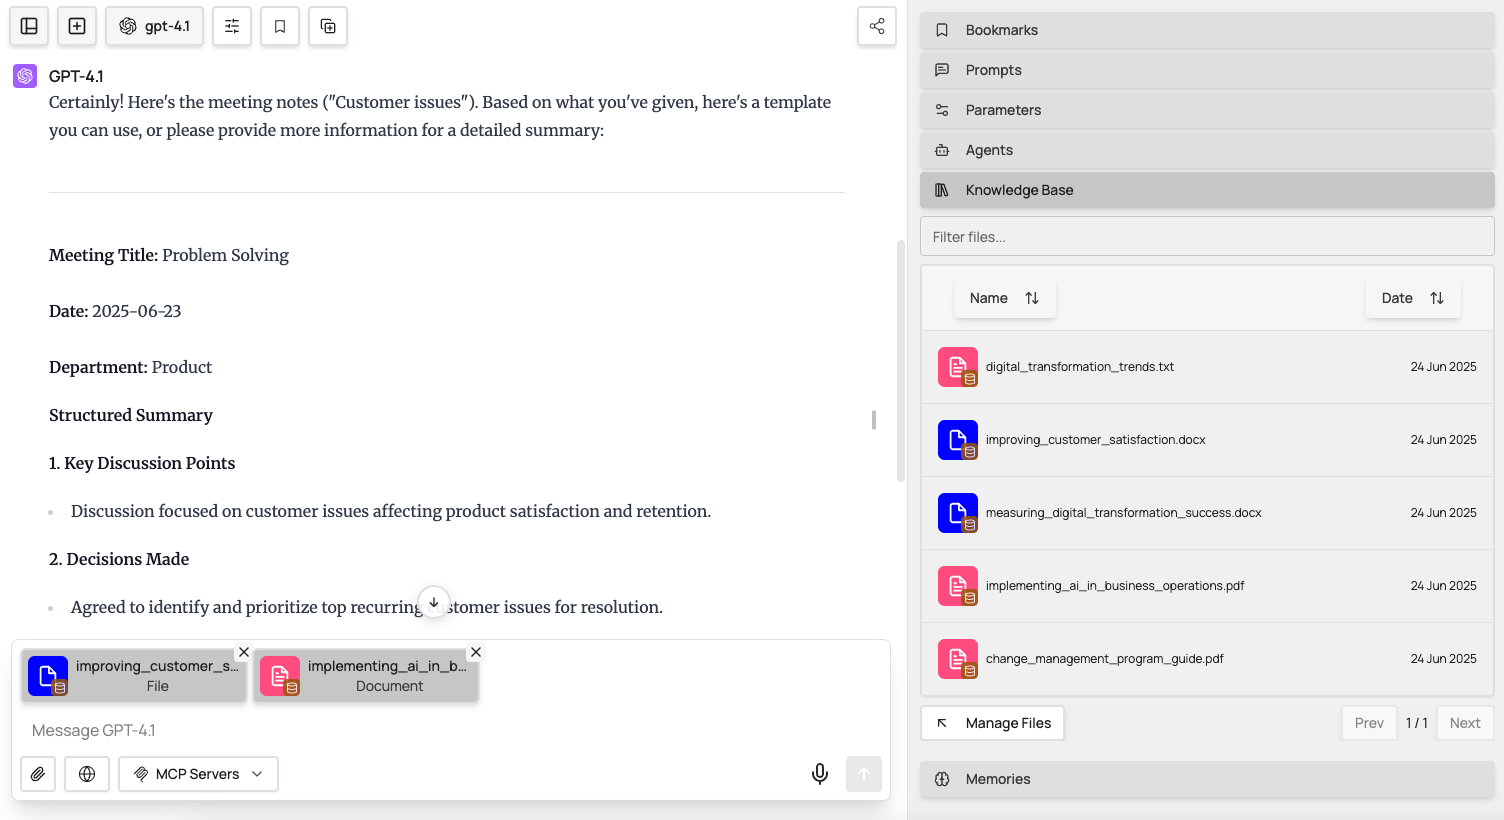
Task: Remove implementing_ai_in_b... attachment with X
Action: (476, 652)
